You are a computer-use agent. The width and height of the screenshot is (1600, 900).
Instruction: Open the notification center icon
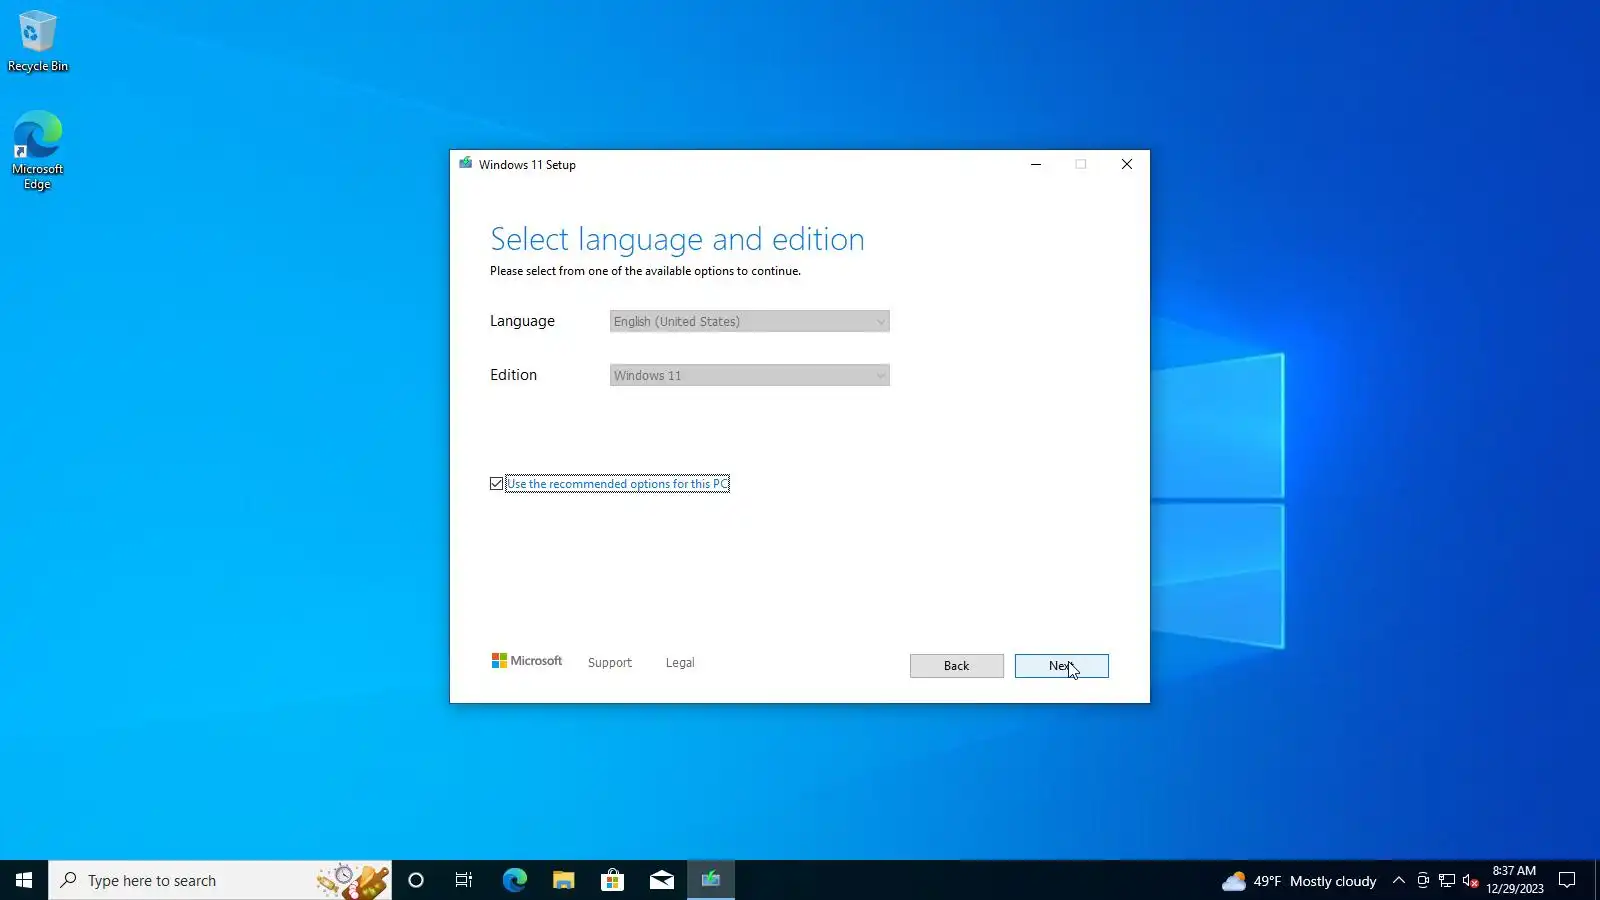point(1567,881)
